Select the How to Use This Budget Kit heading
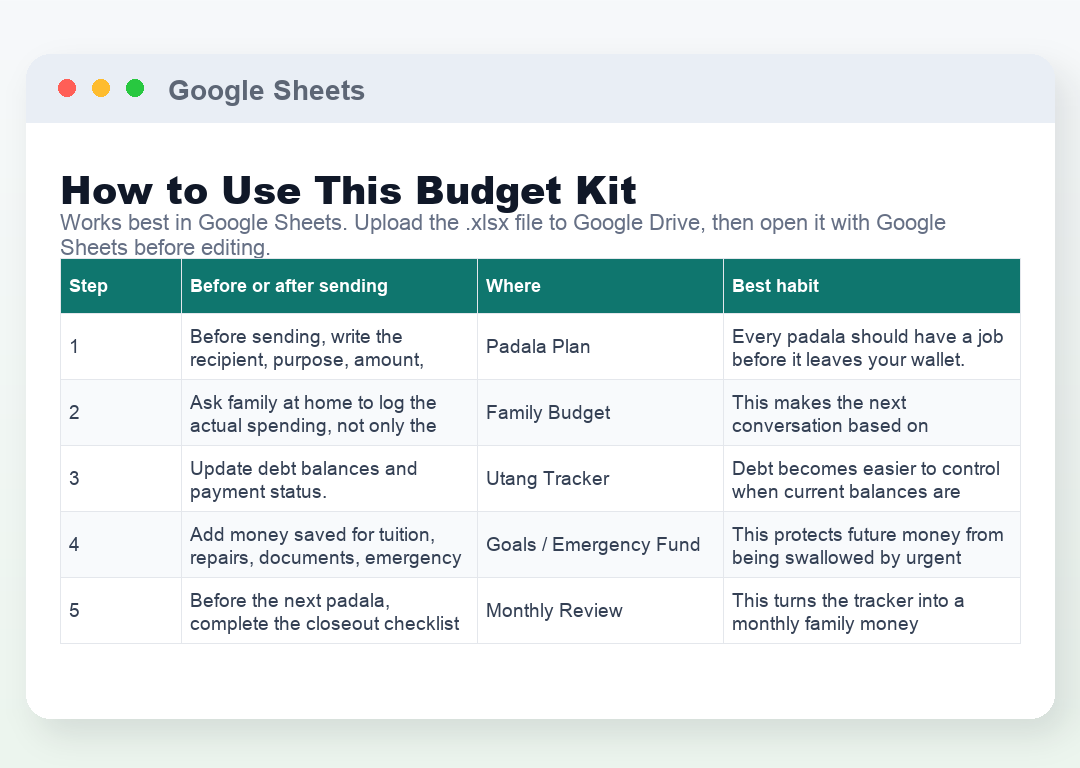 [349, 190]
